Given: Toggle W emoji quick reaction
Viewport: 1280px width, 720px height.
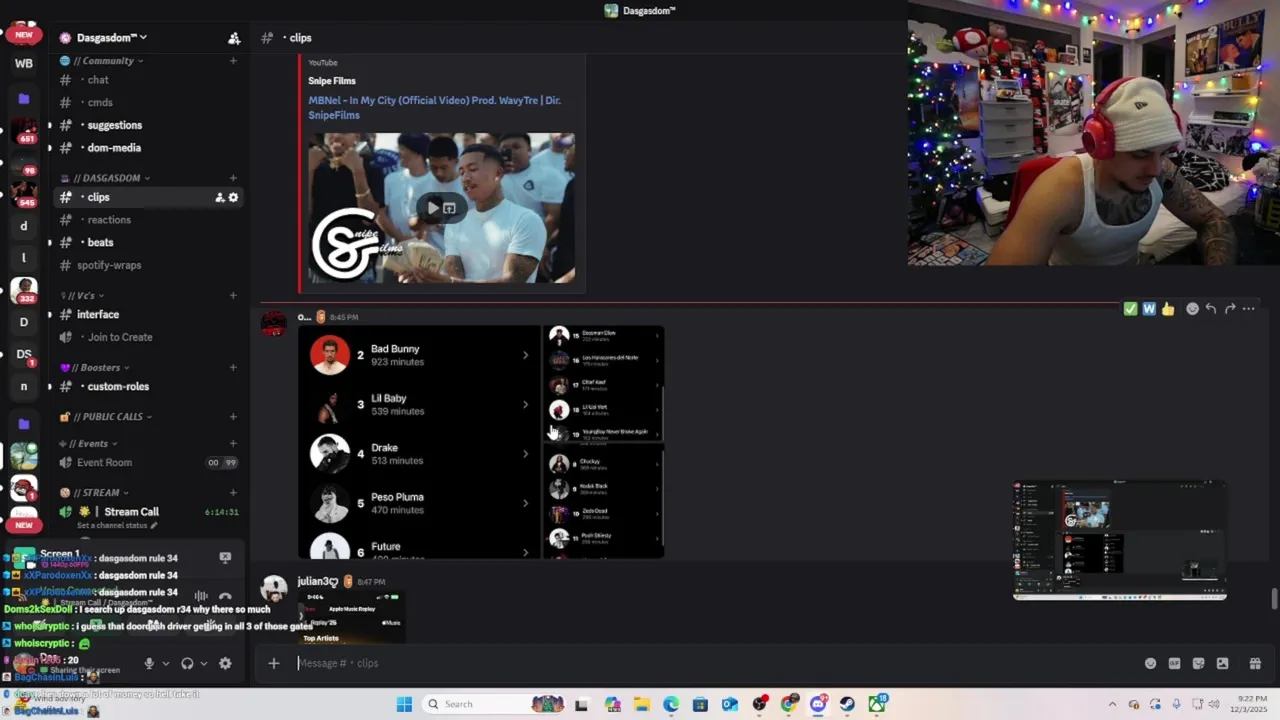Looking at the screenshot, I should tap(1149, 309).
